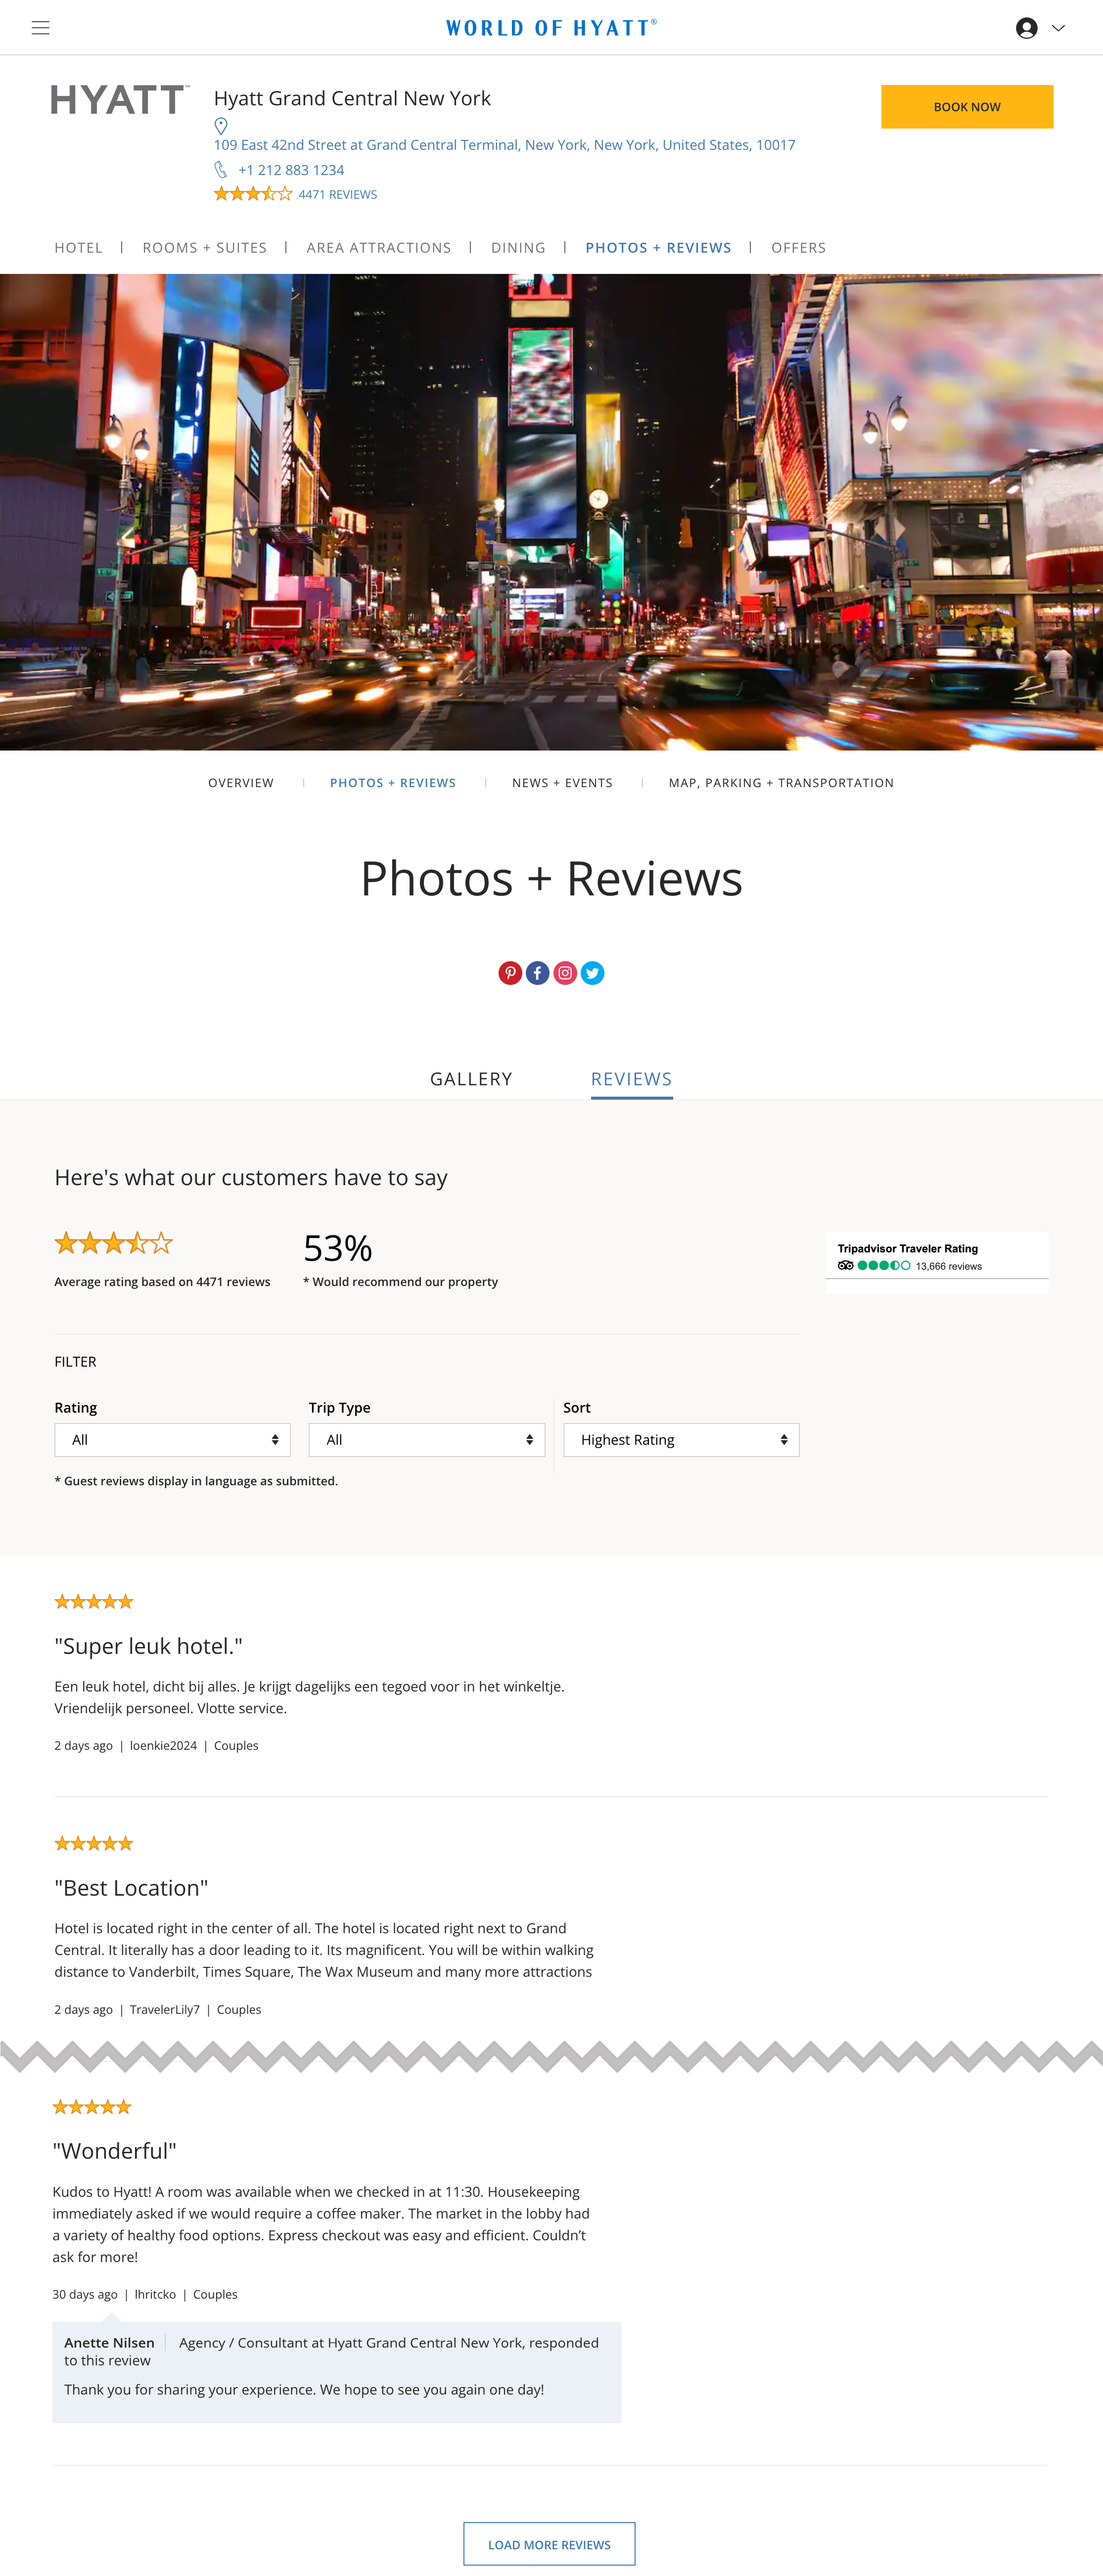Screen dimensions: 1103x2576
Task: Click the Book Now button
Action: [966, 107]
